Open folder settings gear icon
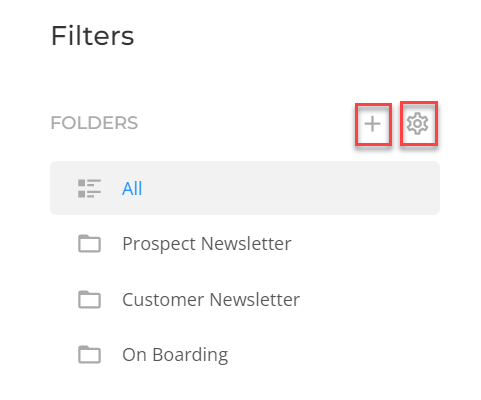The image size is (481, 400). 417,123
